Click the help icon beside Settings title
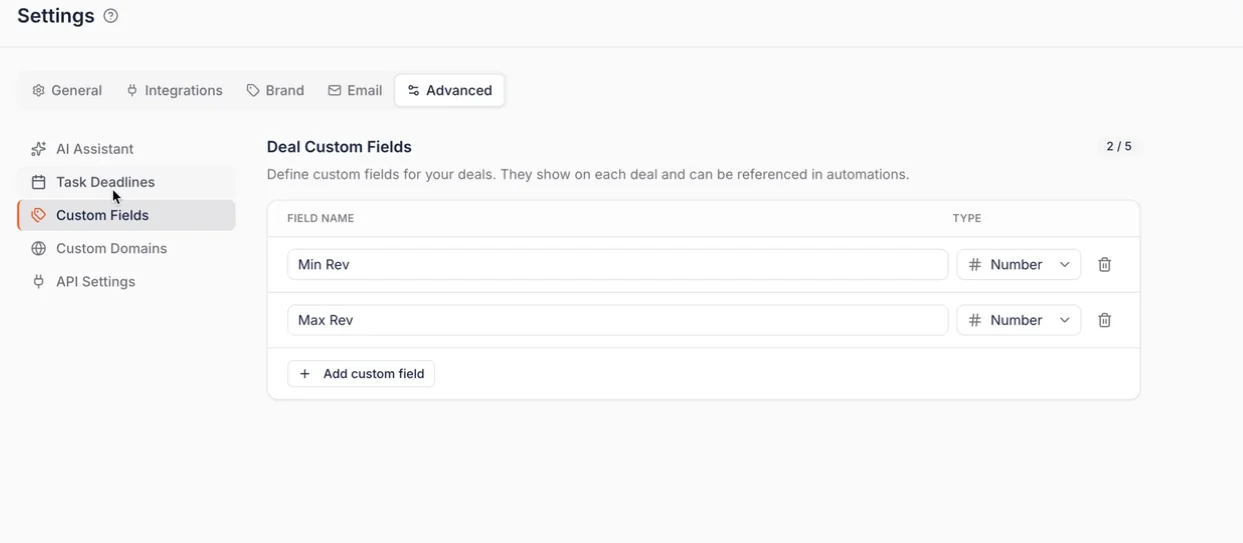 111,16
